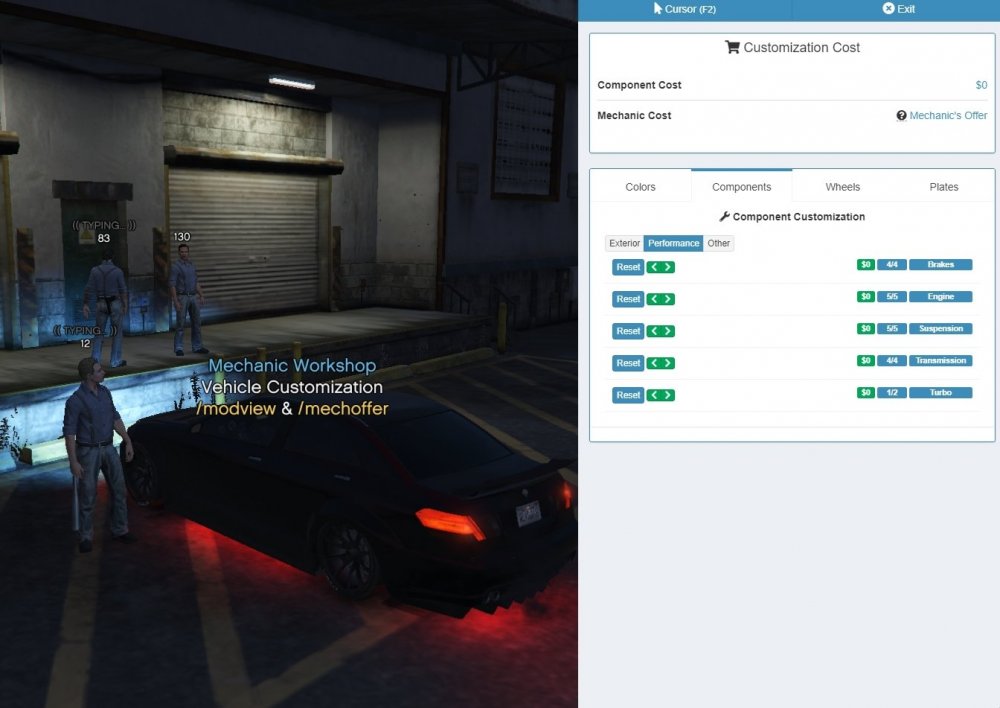This screenshot has width=1000, height=708.
Task: Switch to the Wheels tab
Action: (842, 187)
